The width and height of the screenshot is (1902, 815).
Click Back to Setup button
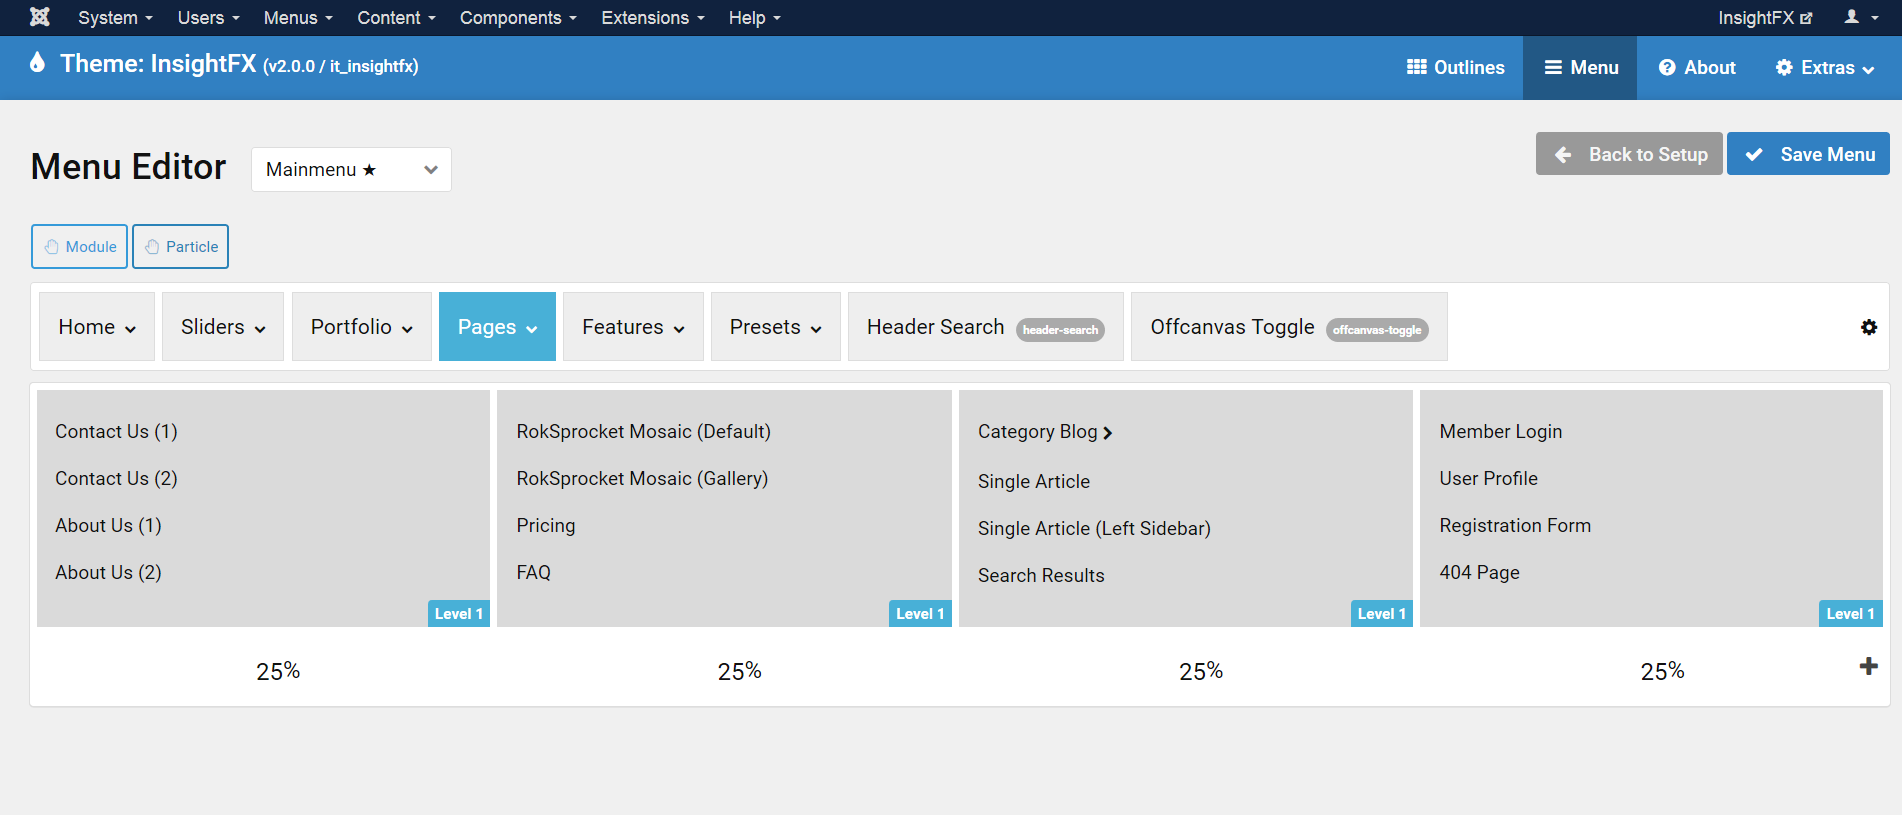[1629, 154]
